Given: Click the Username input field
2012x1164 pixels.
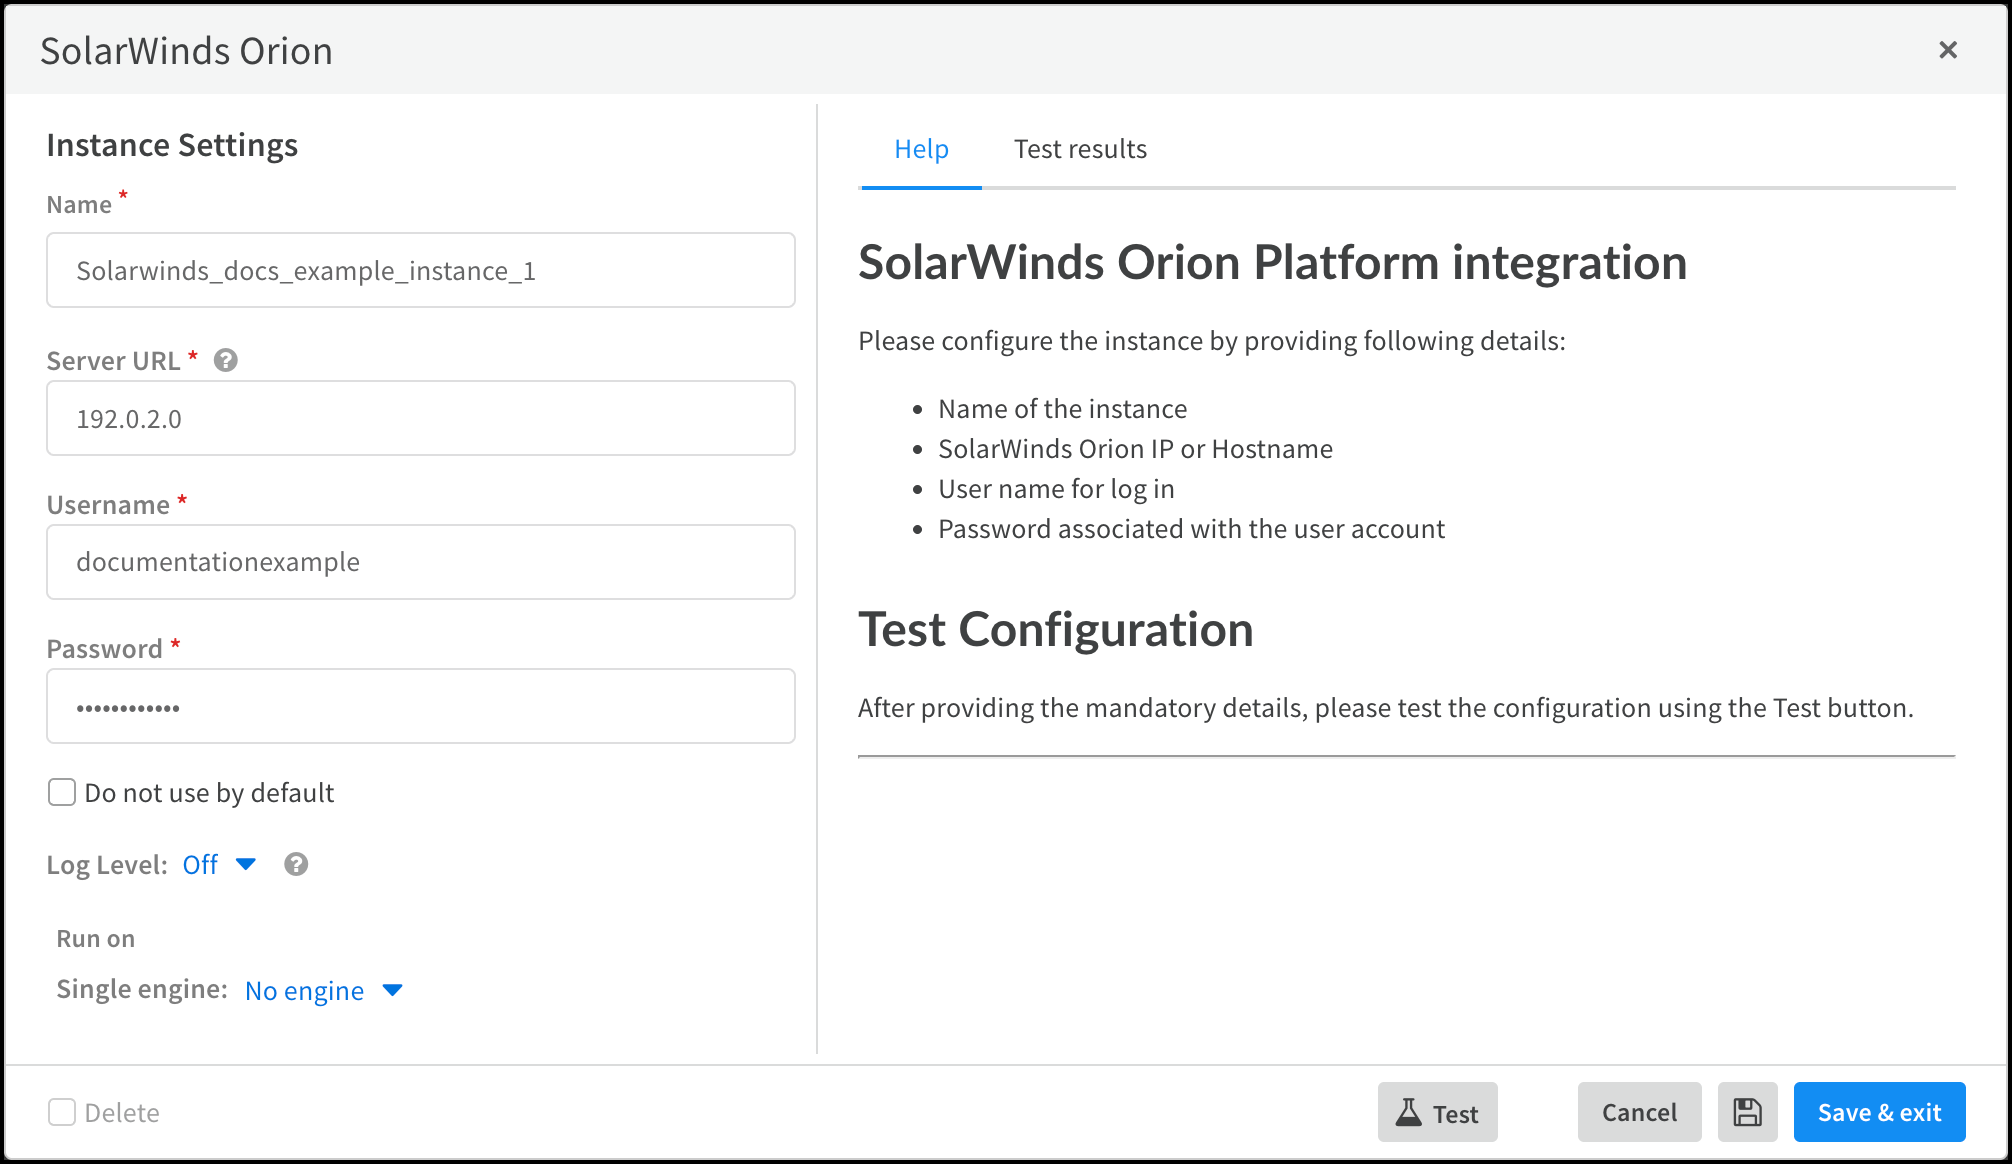Looking at the screenshot, I should click(420, 562).
